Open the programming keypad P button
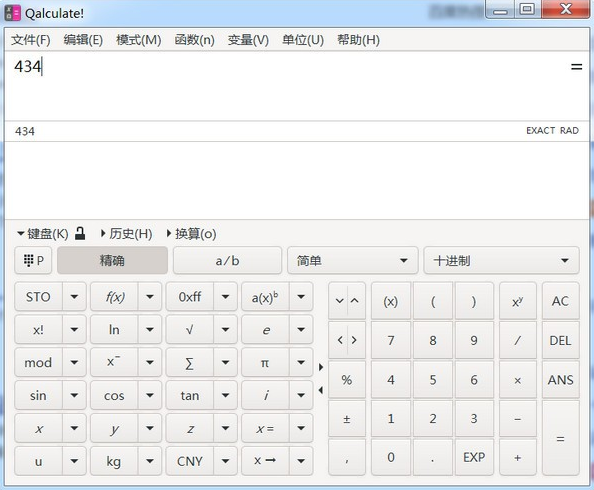The width and height of the screenshot is (594, 490). 33,260
